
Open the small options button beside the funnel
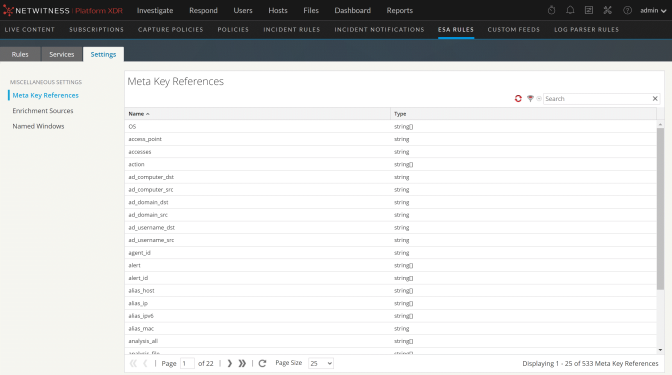tap(539, 99)
